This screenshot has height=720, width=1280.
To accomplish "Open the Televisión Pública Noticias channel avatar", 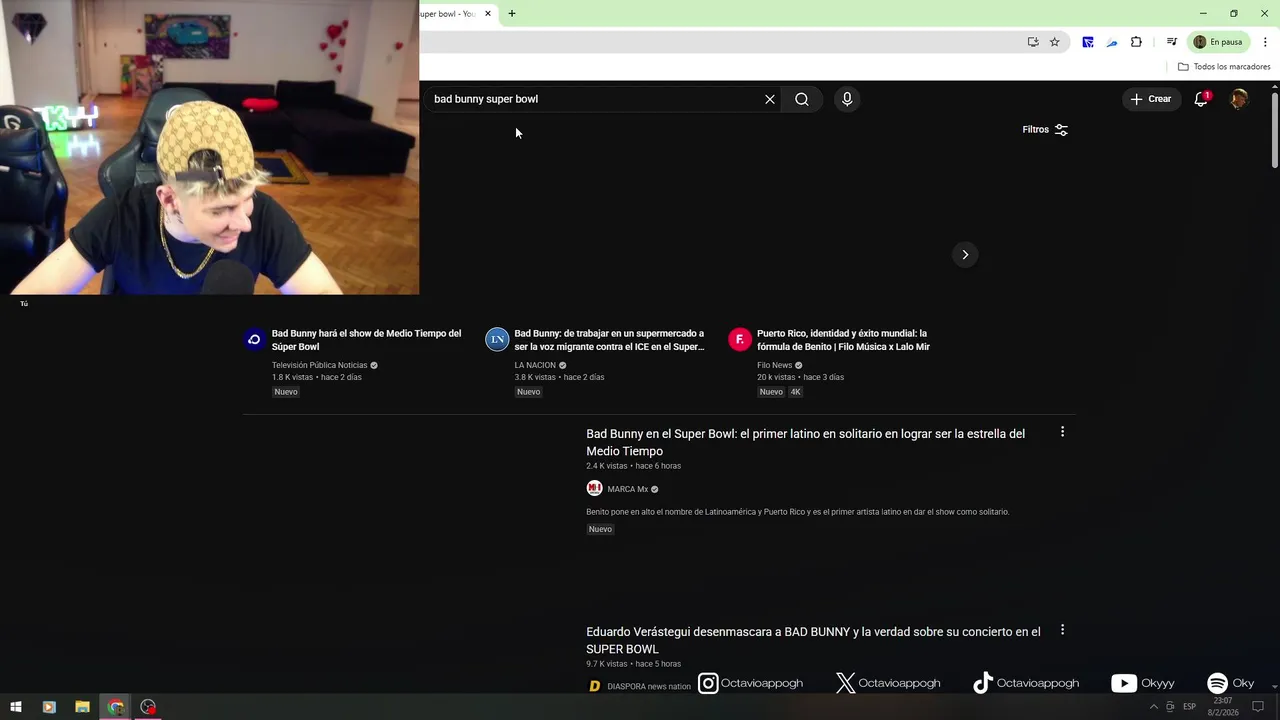I will point(254,340).
